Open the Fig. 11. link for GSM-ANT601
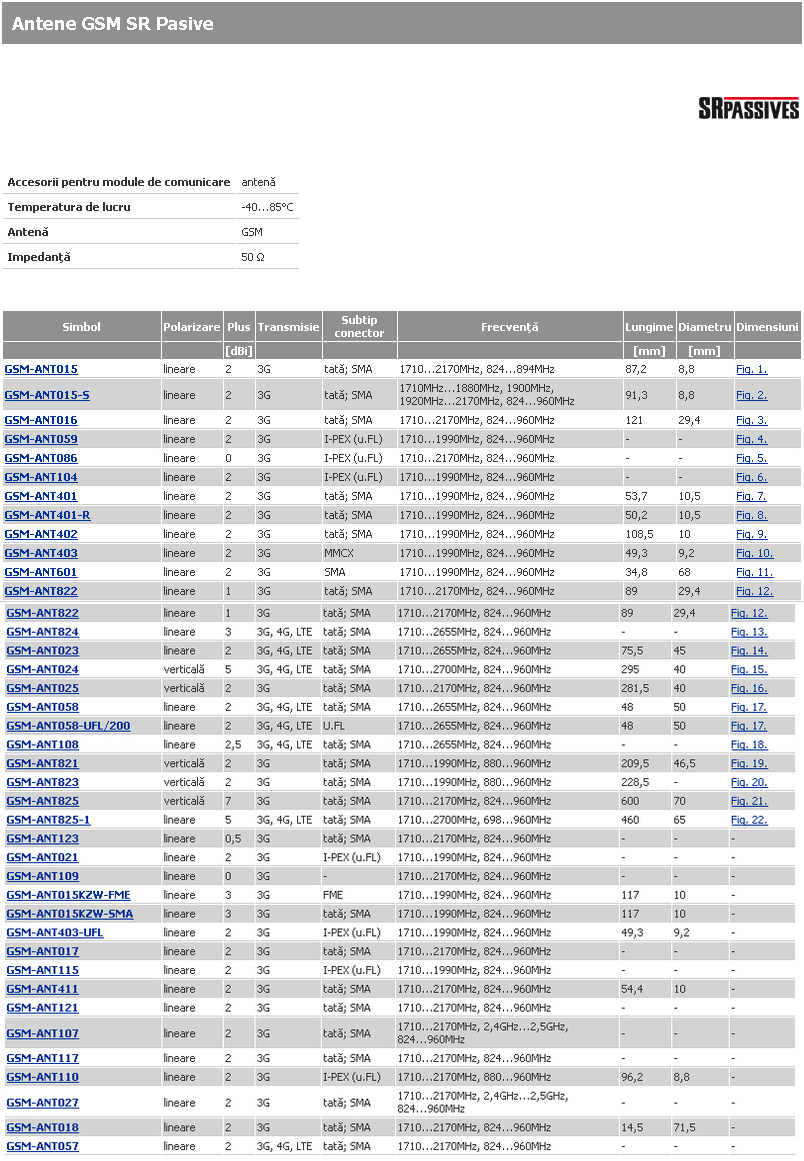The width and height of the screenshot is (804, 1161). 754,573
